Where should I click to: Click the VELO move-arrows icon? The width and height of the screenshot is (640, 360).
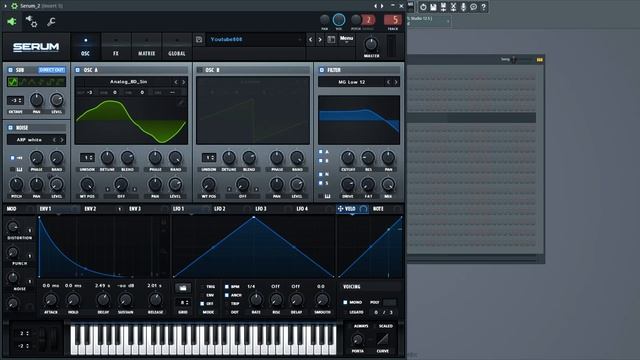tap(340, 209)
